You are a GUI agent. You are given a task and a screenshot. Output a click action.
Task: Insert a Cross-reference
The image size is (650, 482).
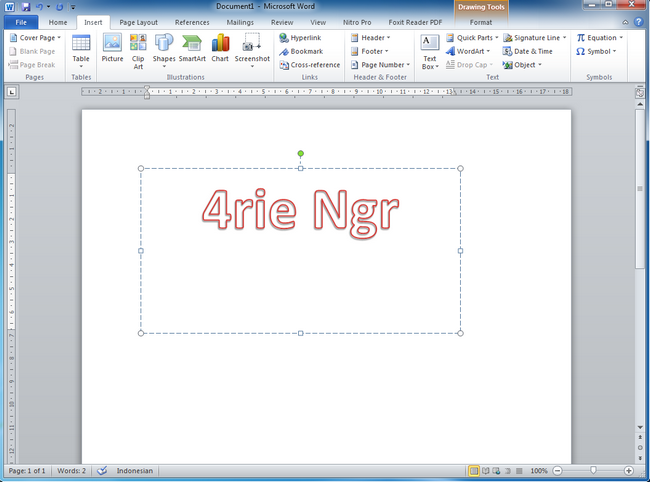click(x=310, y=65)
